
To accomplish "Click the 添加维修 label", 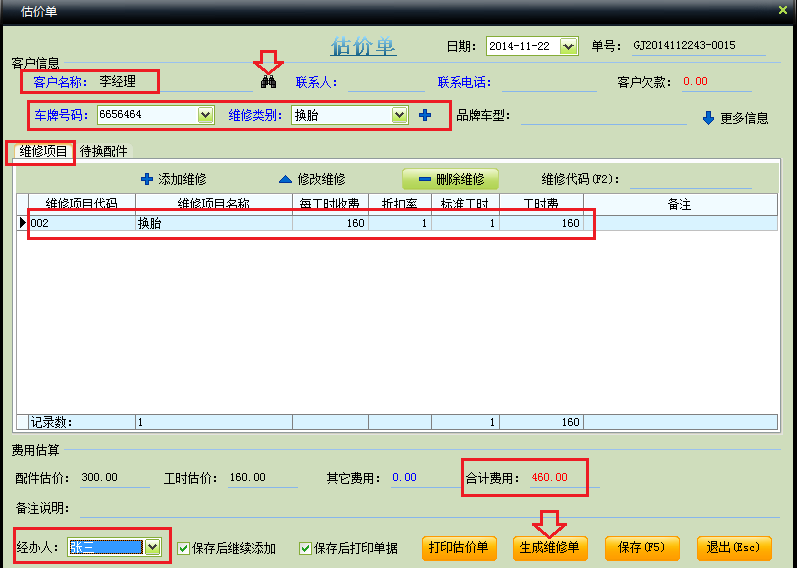I will click(x=182, y=179).
